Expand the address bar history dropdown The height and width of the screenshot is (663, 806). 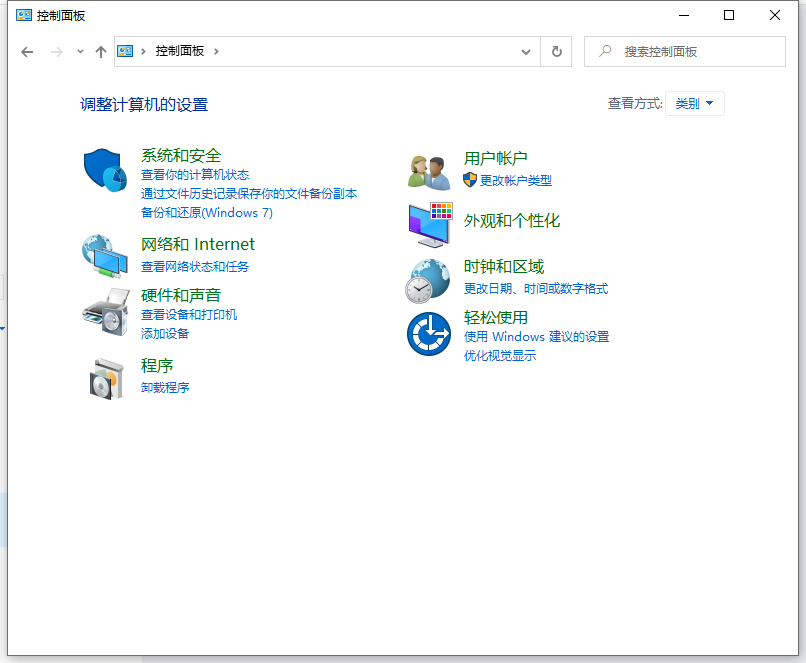point(526,51)
